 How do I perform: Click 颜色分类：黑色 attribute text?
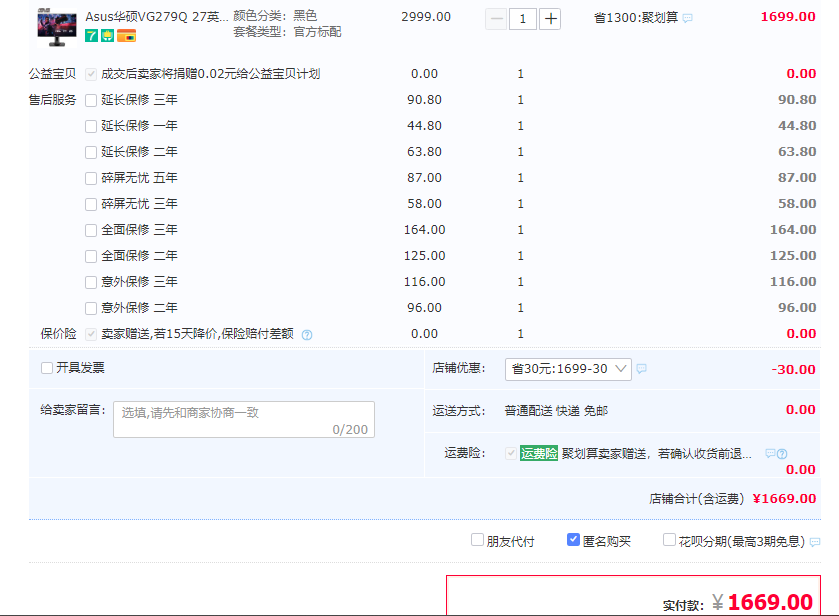(275, 16)
